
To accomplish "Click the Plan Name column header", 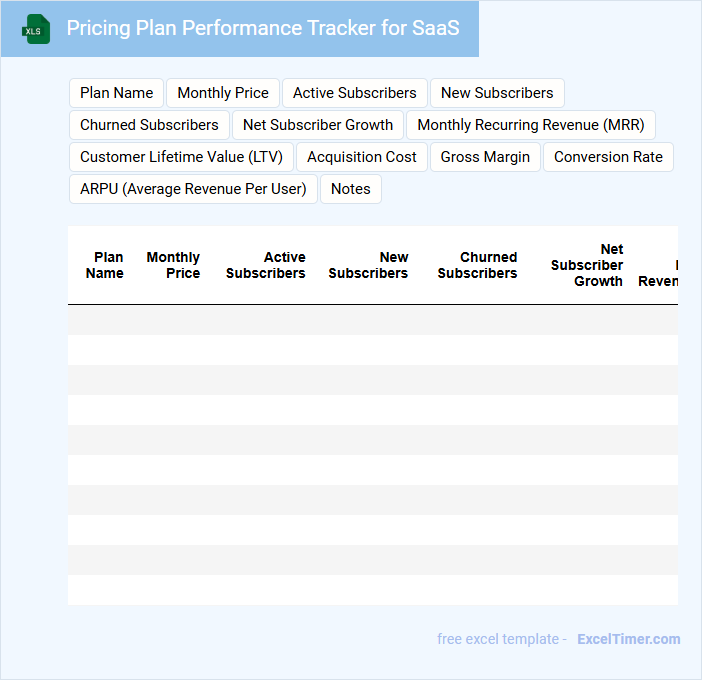I will [x=105, y=265].
